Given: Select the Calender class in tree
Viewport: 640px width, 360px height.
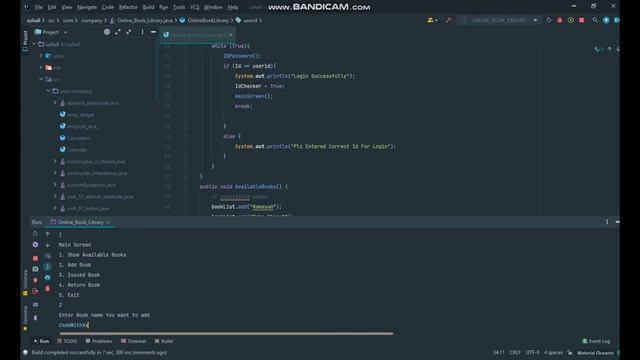Looking at the screenshot, I should (77, 150).
